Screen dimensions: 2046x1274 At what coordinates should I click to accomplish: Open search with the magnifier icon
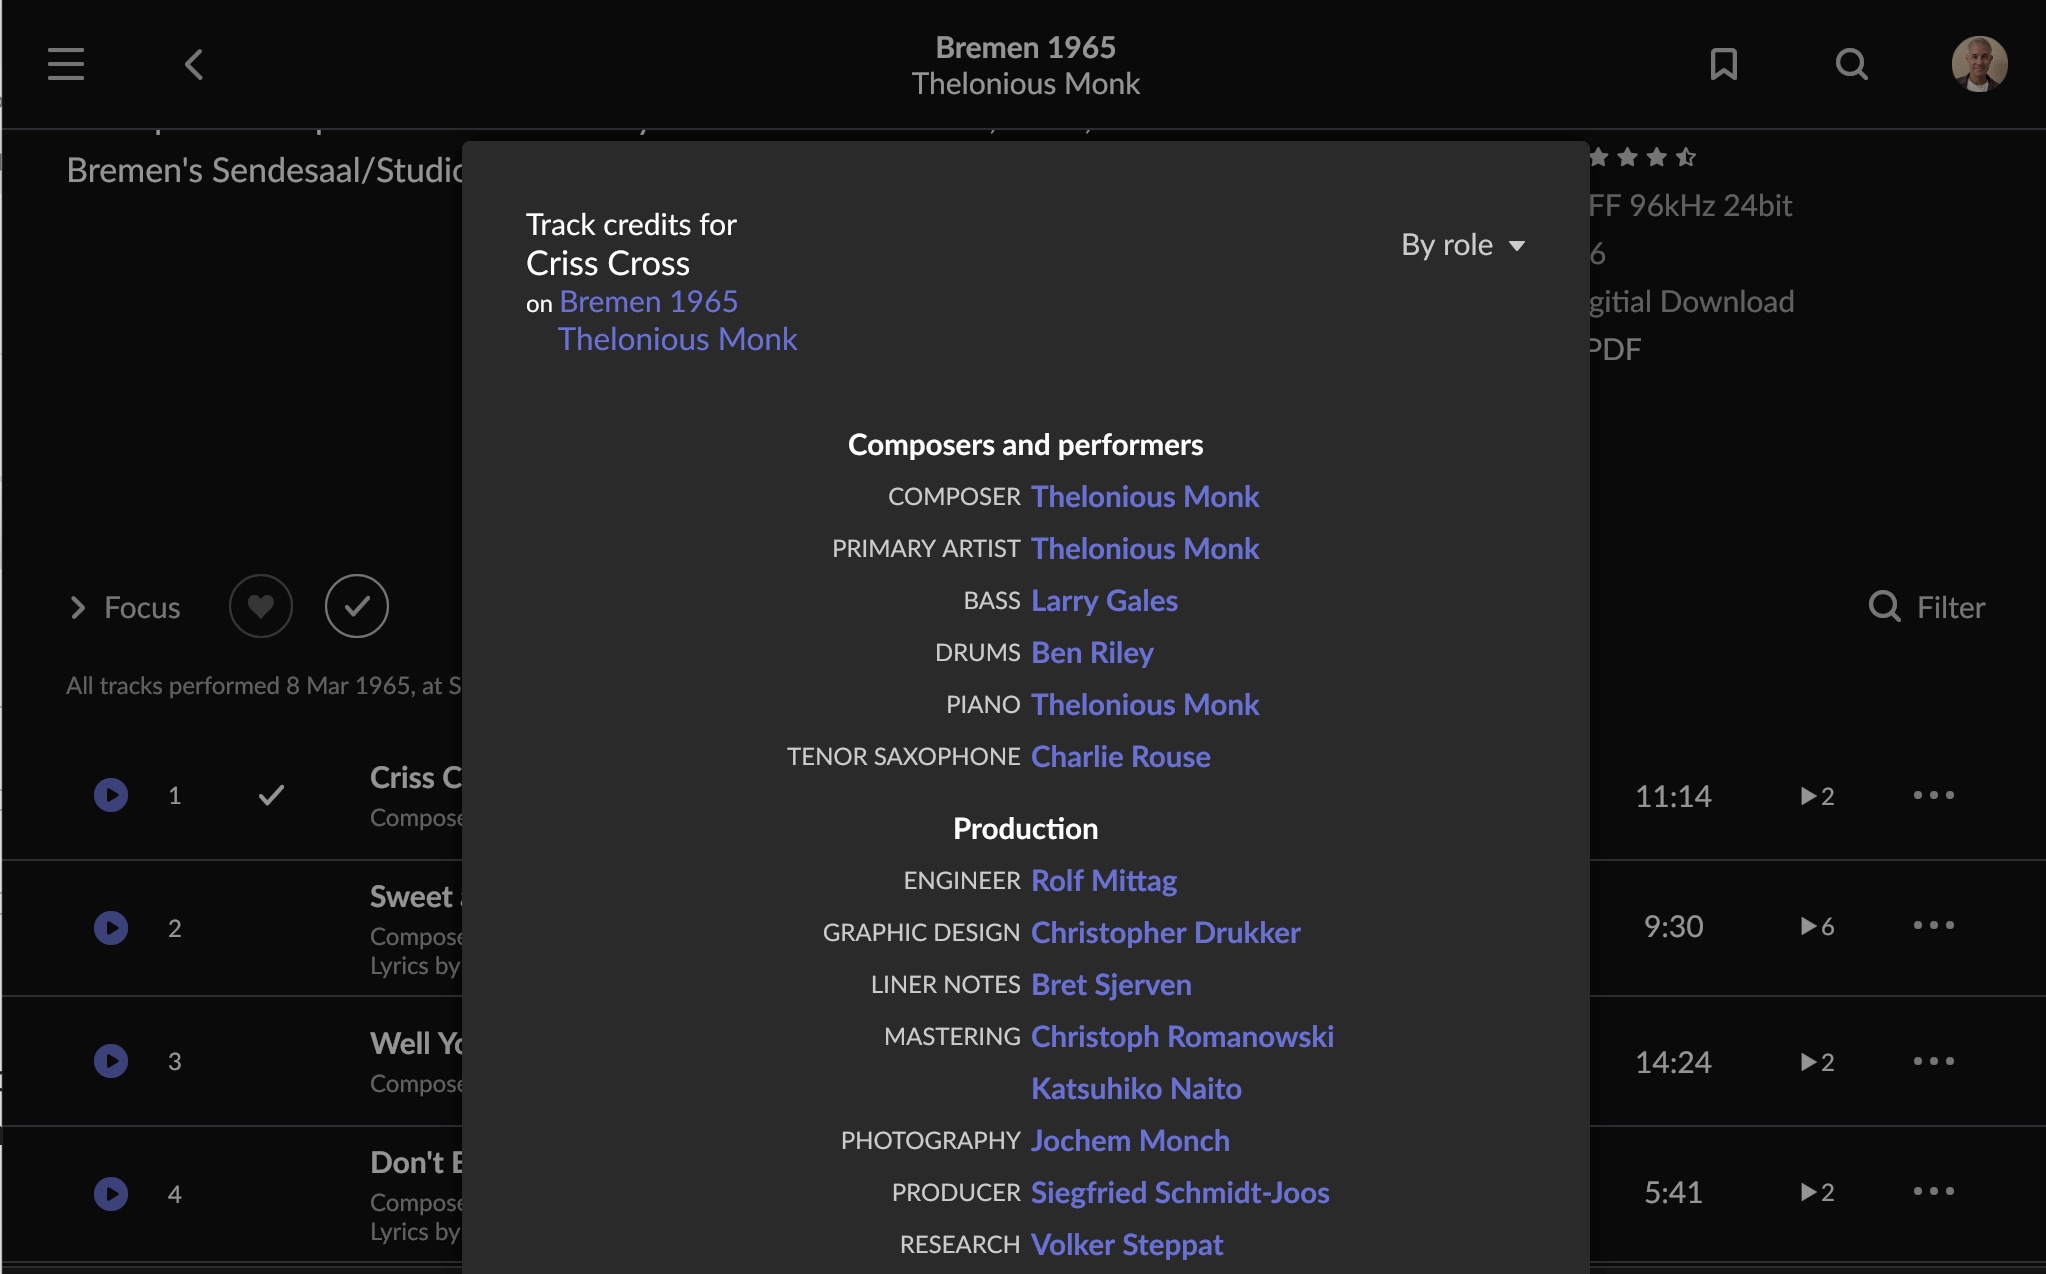(1851, 64)
